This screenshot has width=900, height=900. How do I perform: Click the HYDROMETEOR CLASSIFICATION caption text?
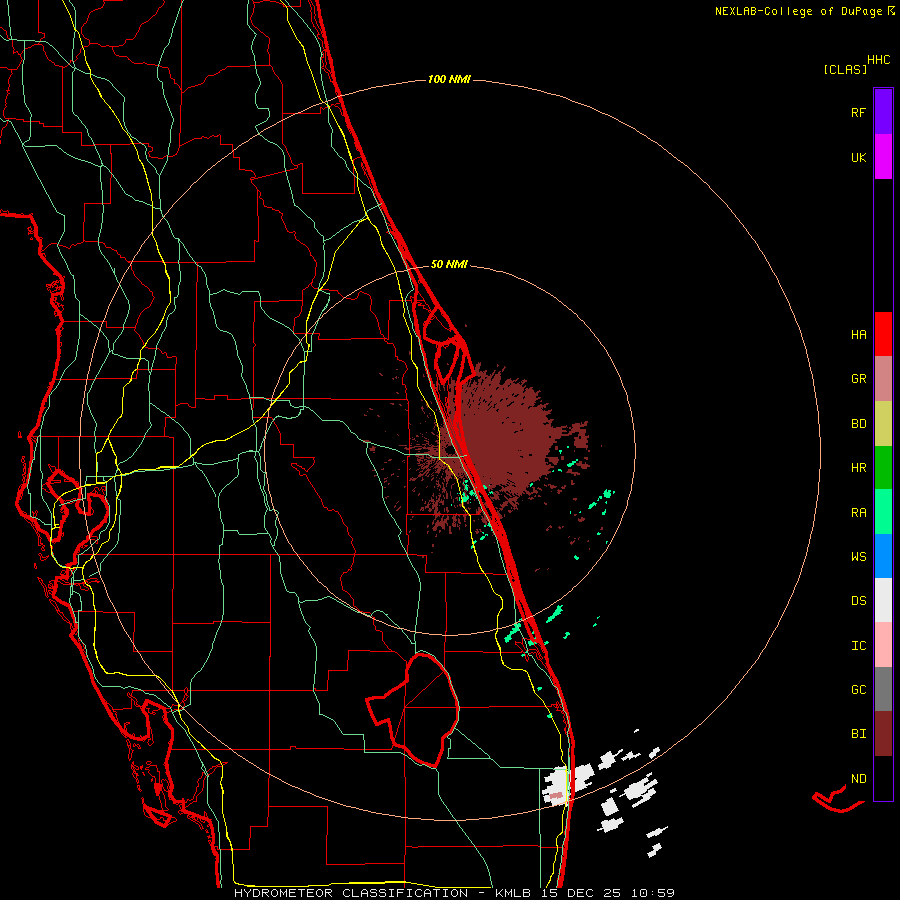point(351,893)
